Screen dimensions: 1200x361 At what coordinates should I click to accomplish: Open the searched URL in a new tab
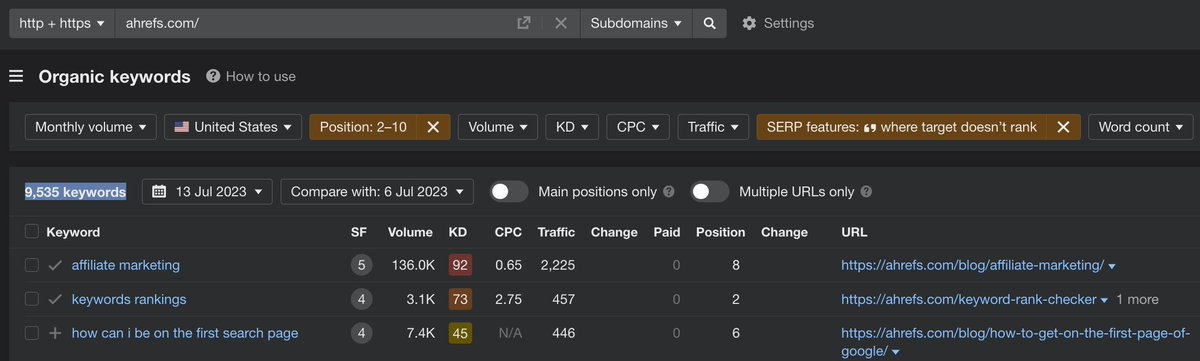(x=523, y=23)
